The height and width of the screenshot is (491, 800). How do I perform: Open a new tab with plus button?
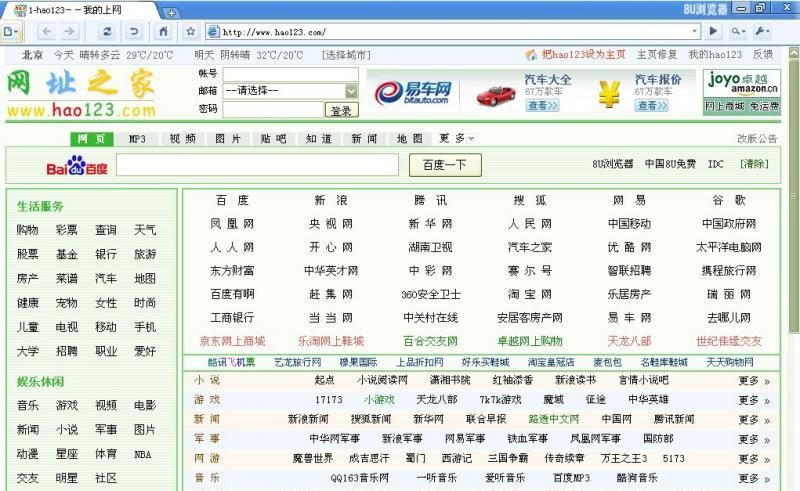171,13
